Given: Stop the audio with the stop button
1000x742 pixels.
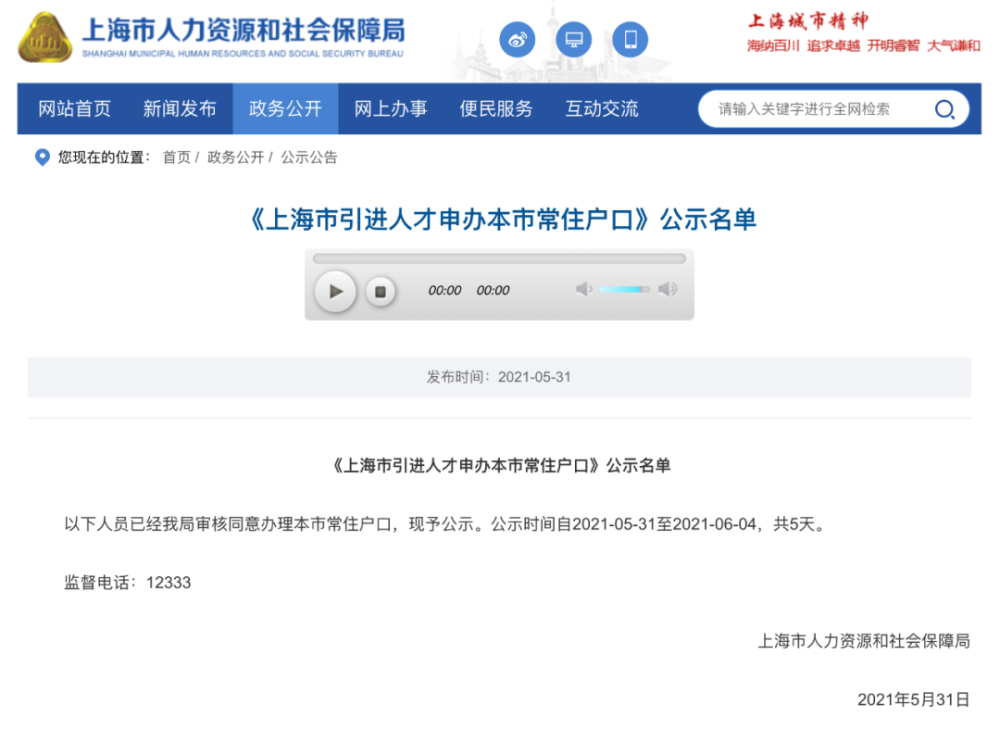Looking at the screenshot, I should pyautogui.click(x=380, y=292).
